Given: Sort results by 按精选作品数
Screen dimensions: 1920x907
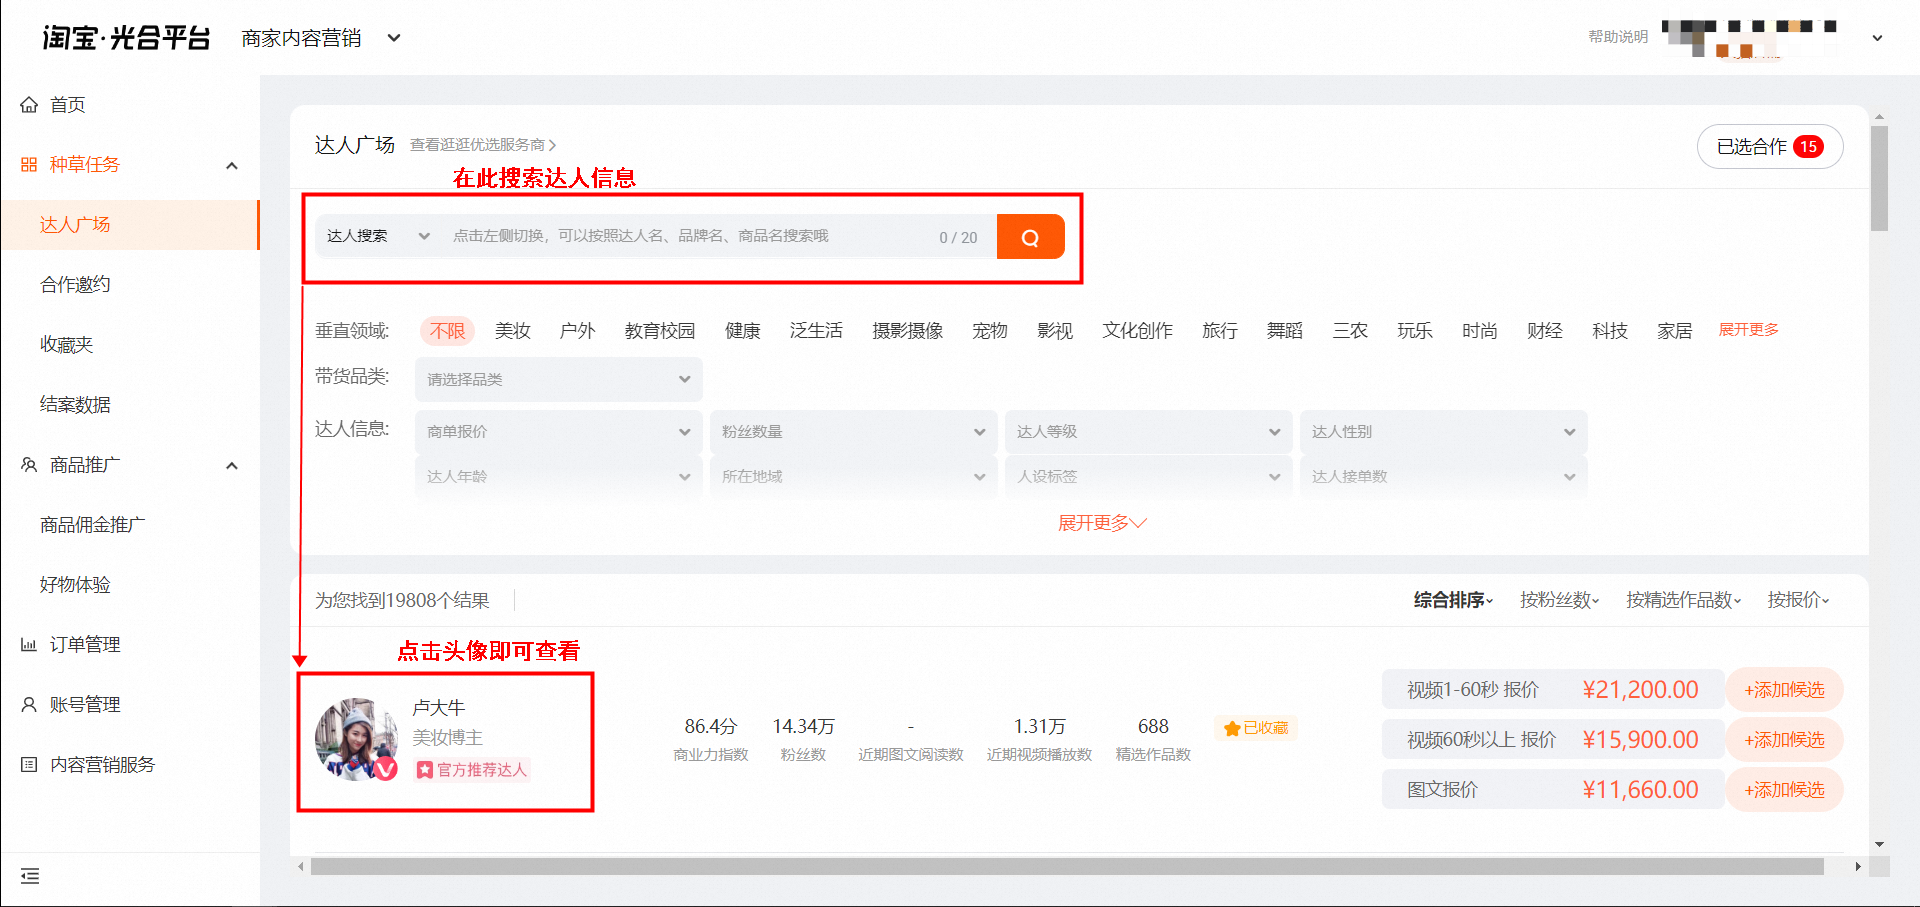Looking at the screenshot, I should [1683, 600].
